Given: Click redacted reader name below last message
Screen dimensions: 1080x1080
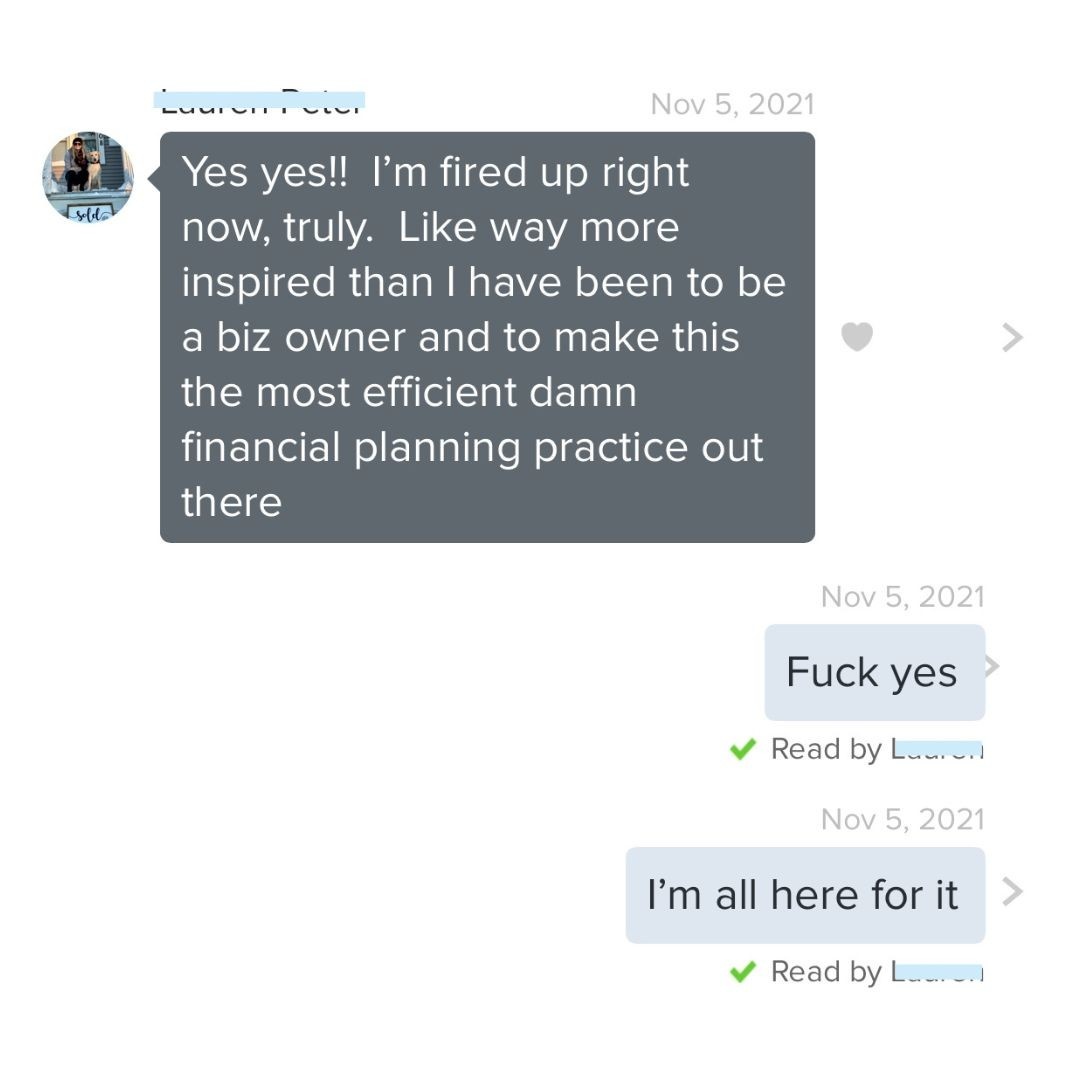Looking at the screenshot, I should (937, 972).
